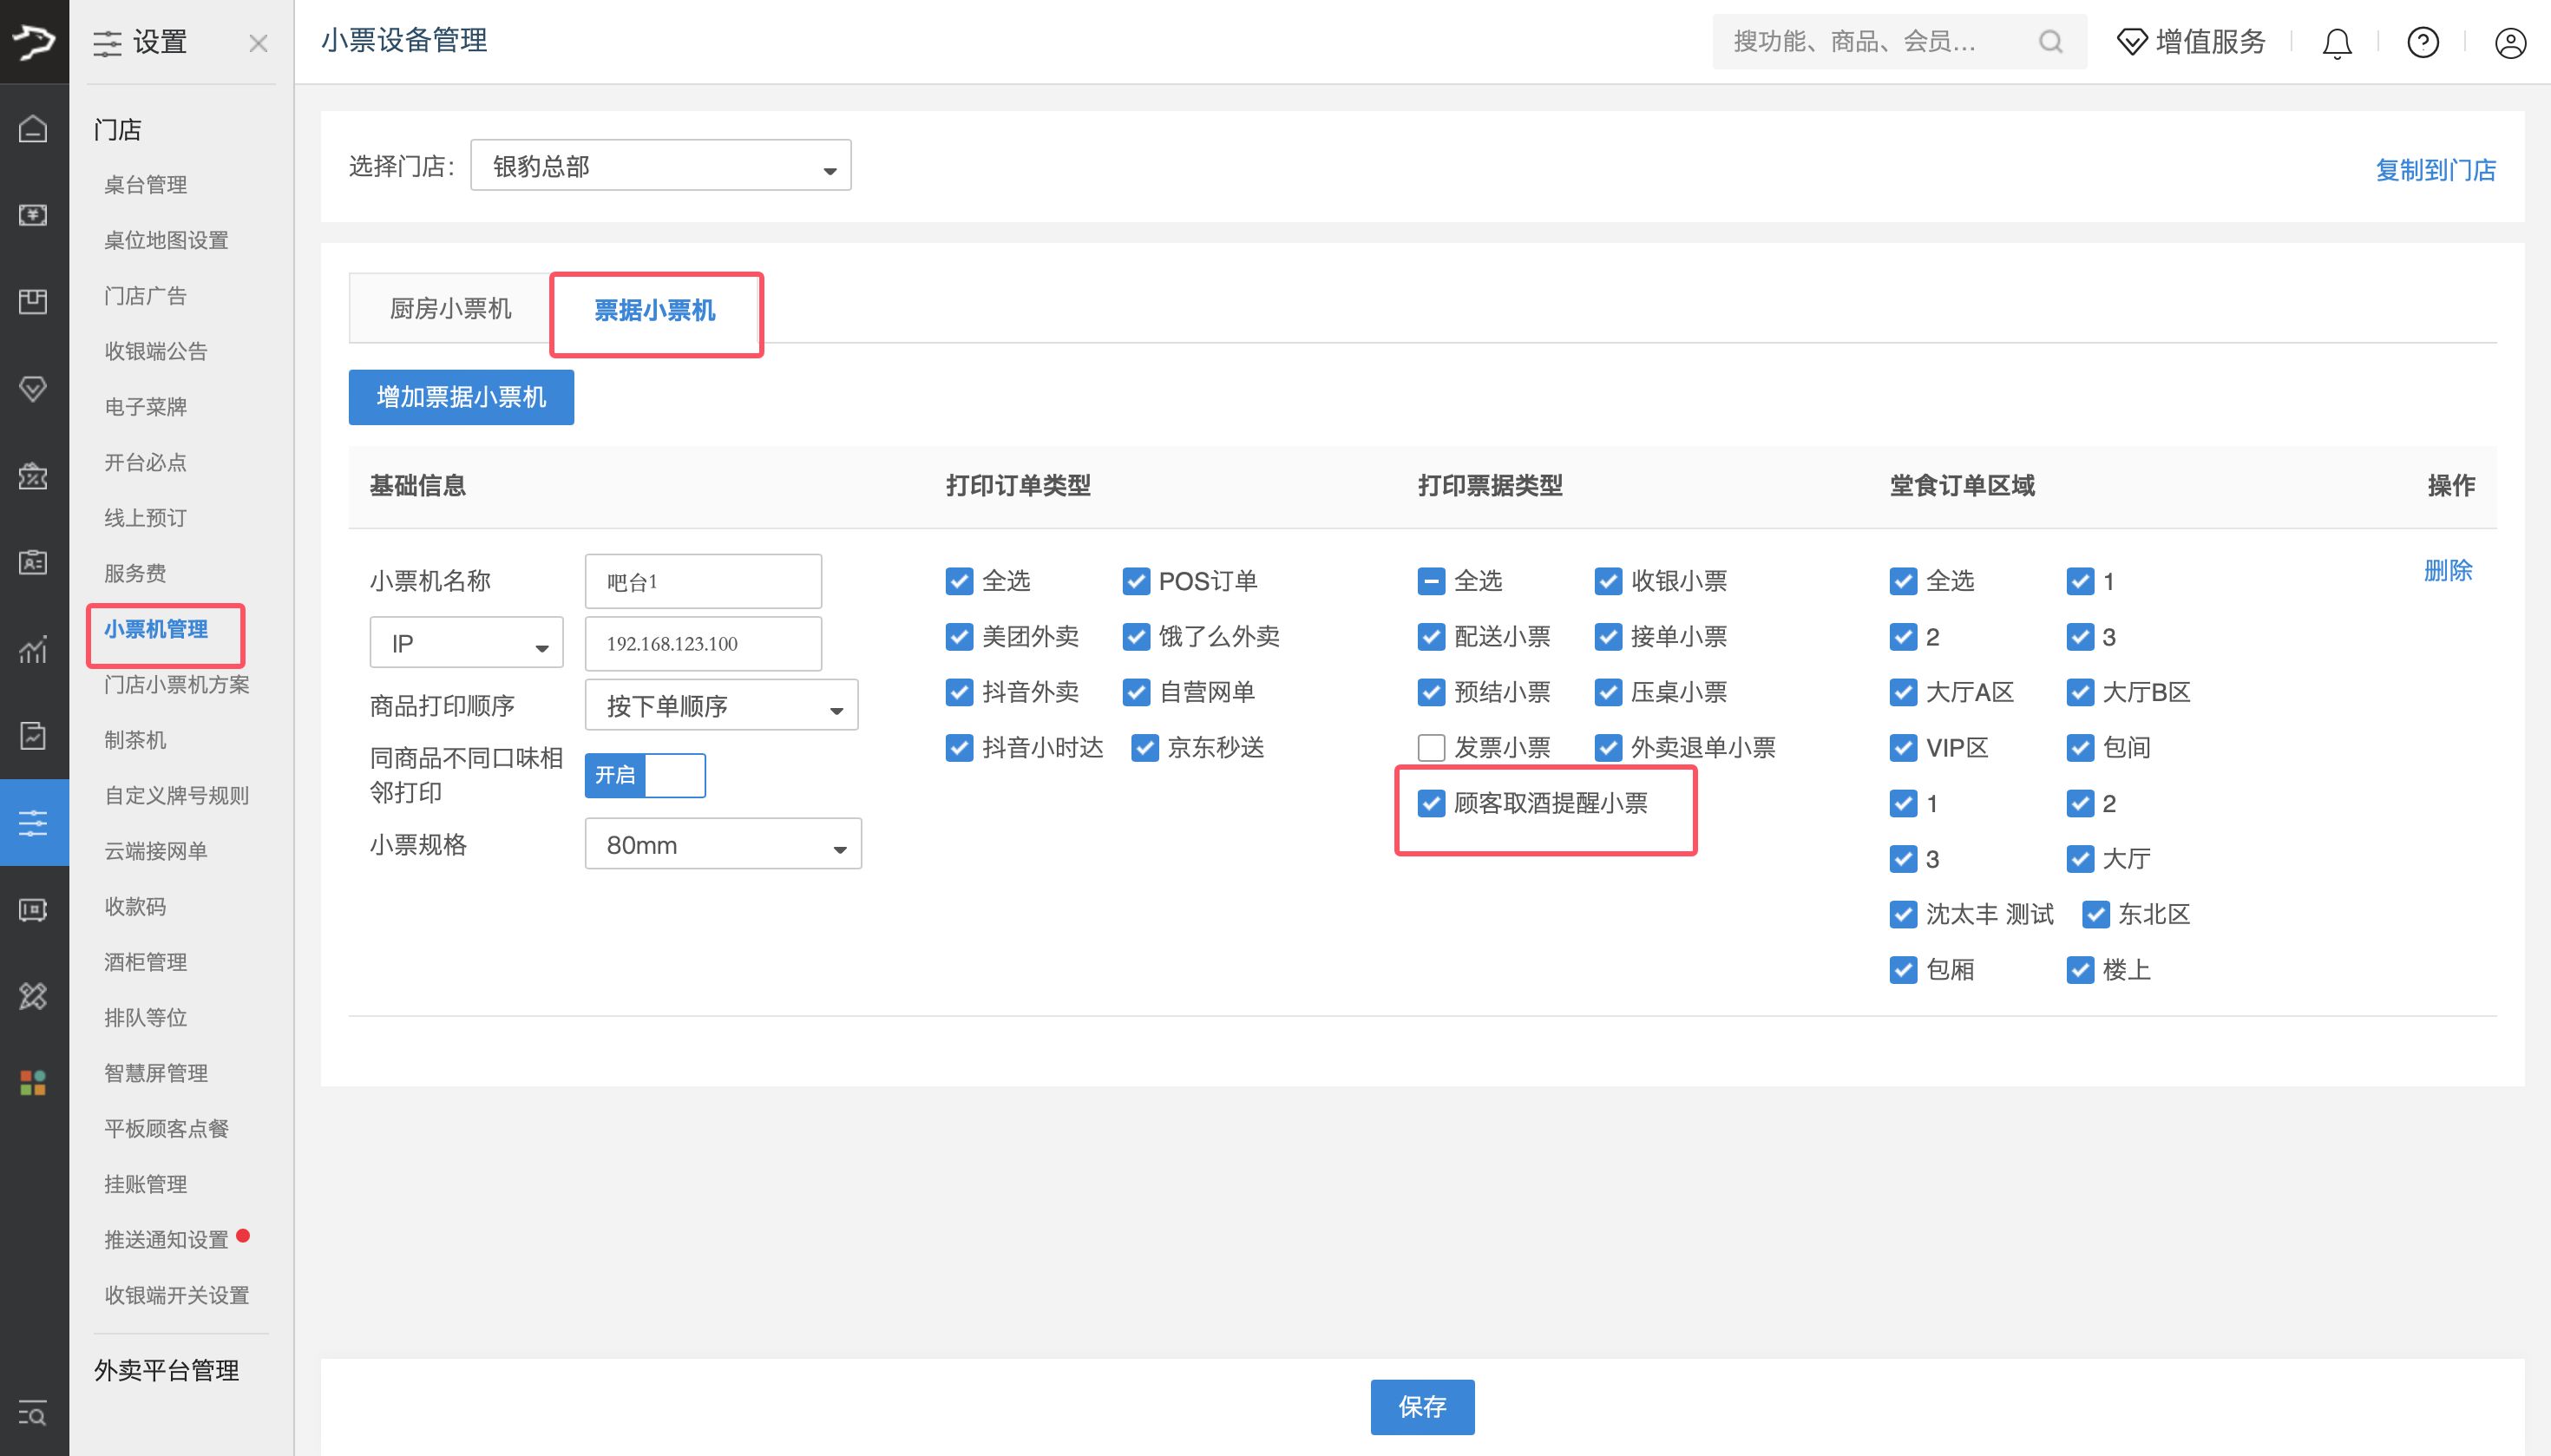Open the 小票规格 80mm dropdown
This screenshot has width=2551, height=1456.
pyautogui.click(x=723, y=845)
